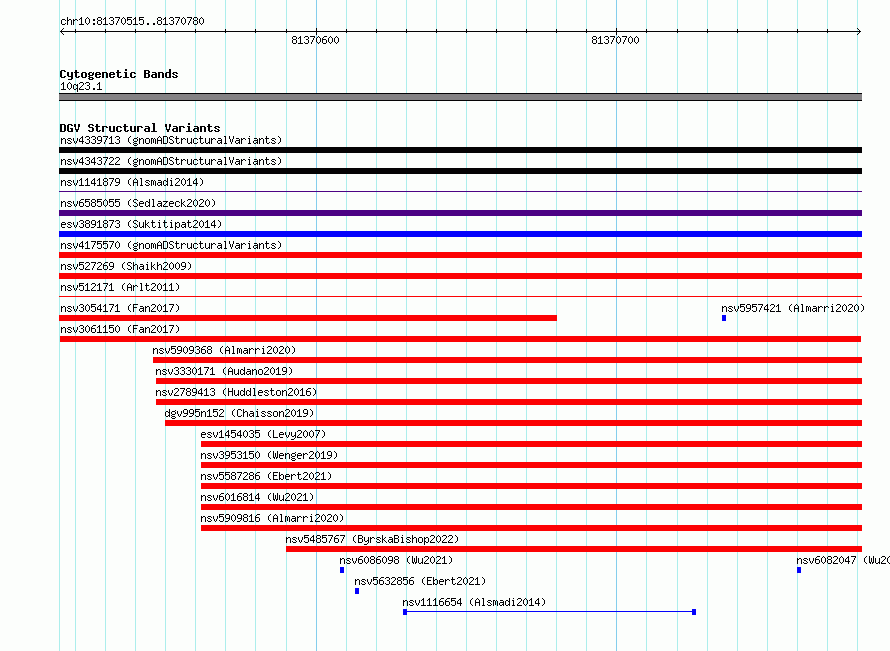890x651 pixels.
Task: Click the gray 10q23.1 cytogenetic band bar
Action: click(460, 97)
